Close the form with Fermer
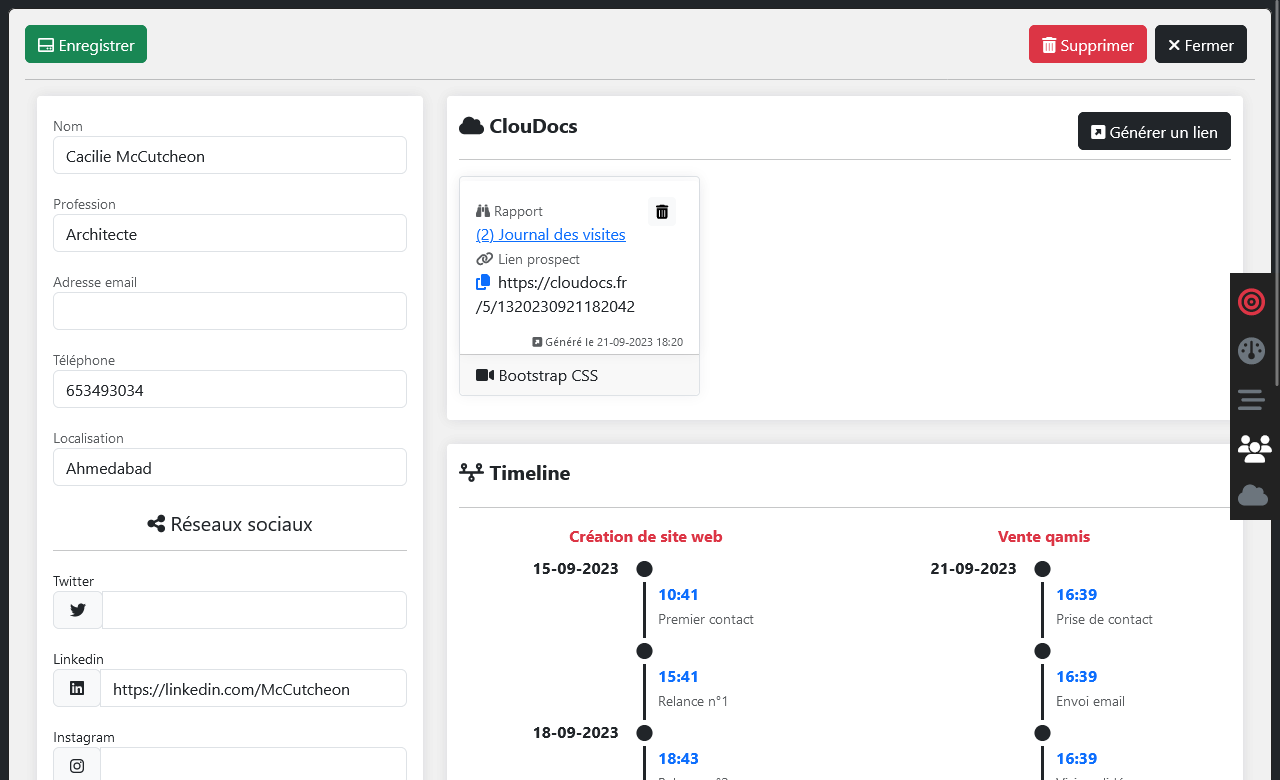The image size is (1280, 780). pos(1200,45)
